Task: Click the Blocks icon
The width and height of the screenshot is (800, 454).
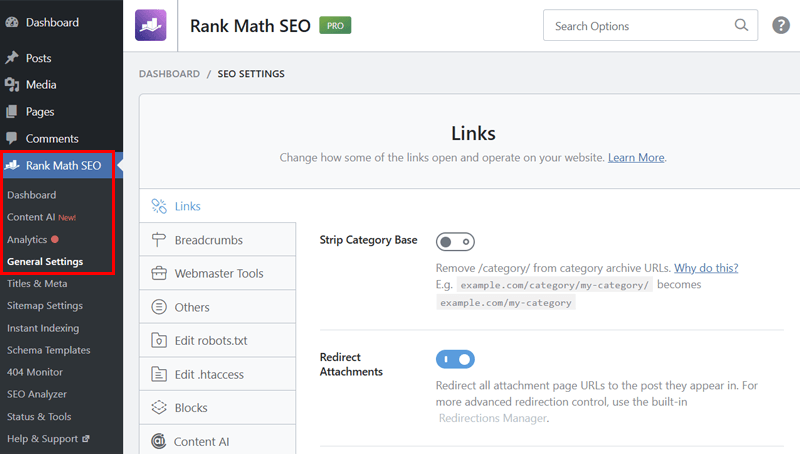Action: 159,408
